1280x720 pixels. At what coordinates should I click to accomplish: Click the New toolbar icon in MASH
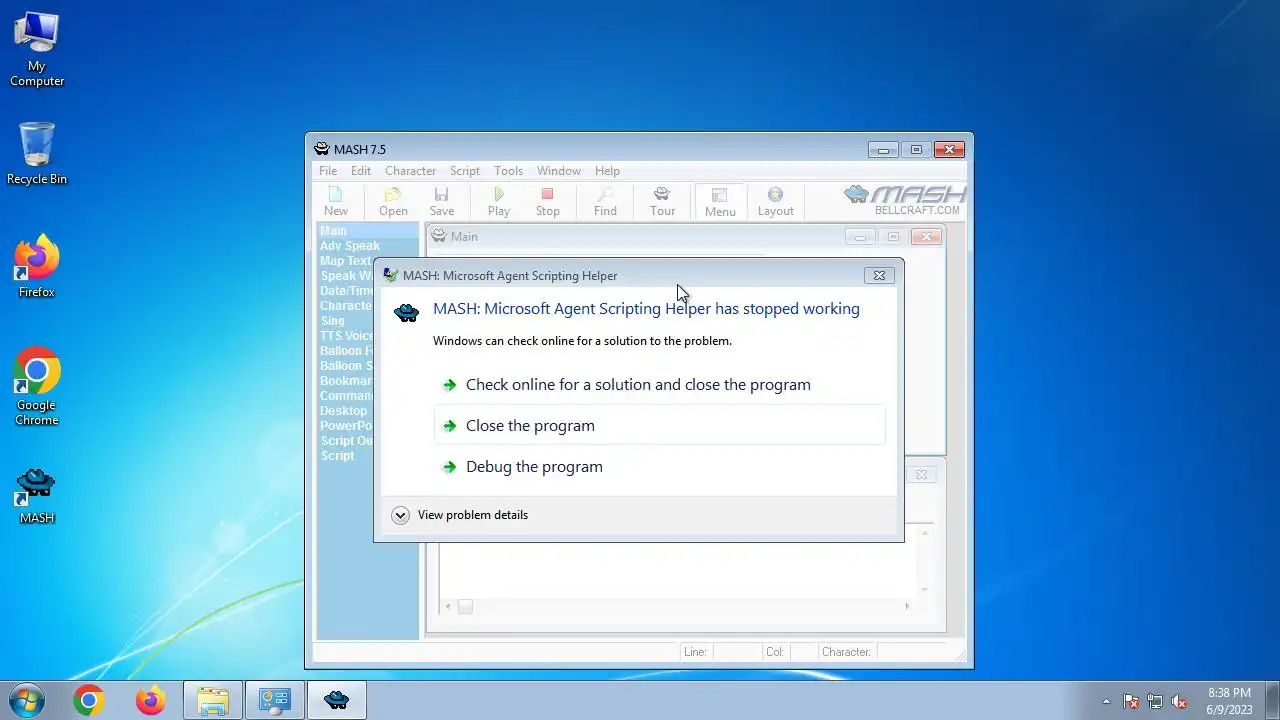tap(336, 201)
